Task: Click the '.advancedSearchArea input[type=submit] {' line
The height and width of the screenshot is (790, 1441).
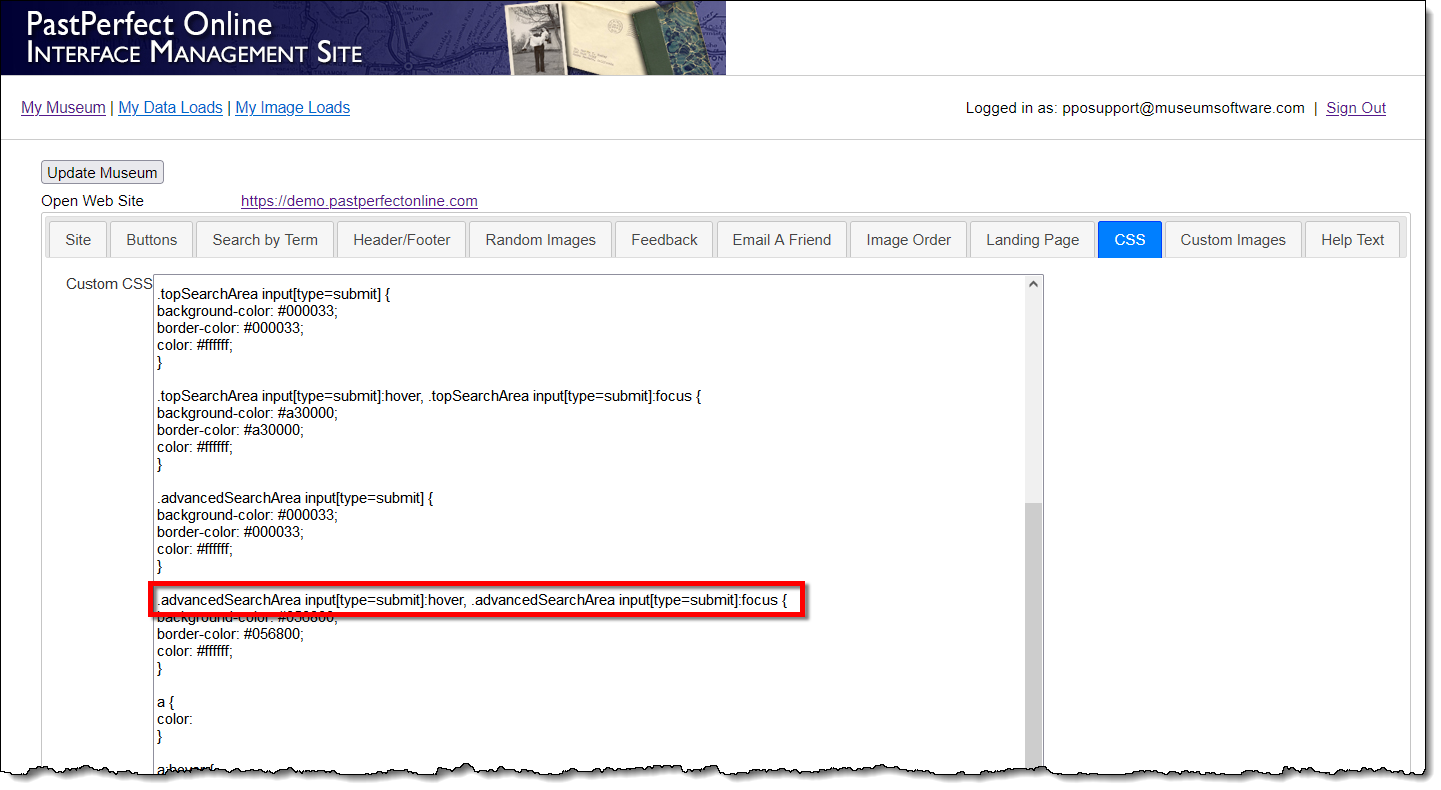Action: point(293,497)
